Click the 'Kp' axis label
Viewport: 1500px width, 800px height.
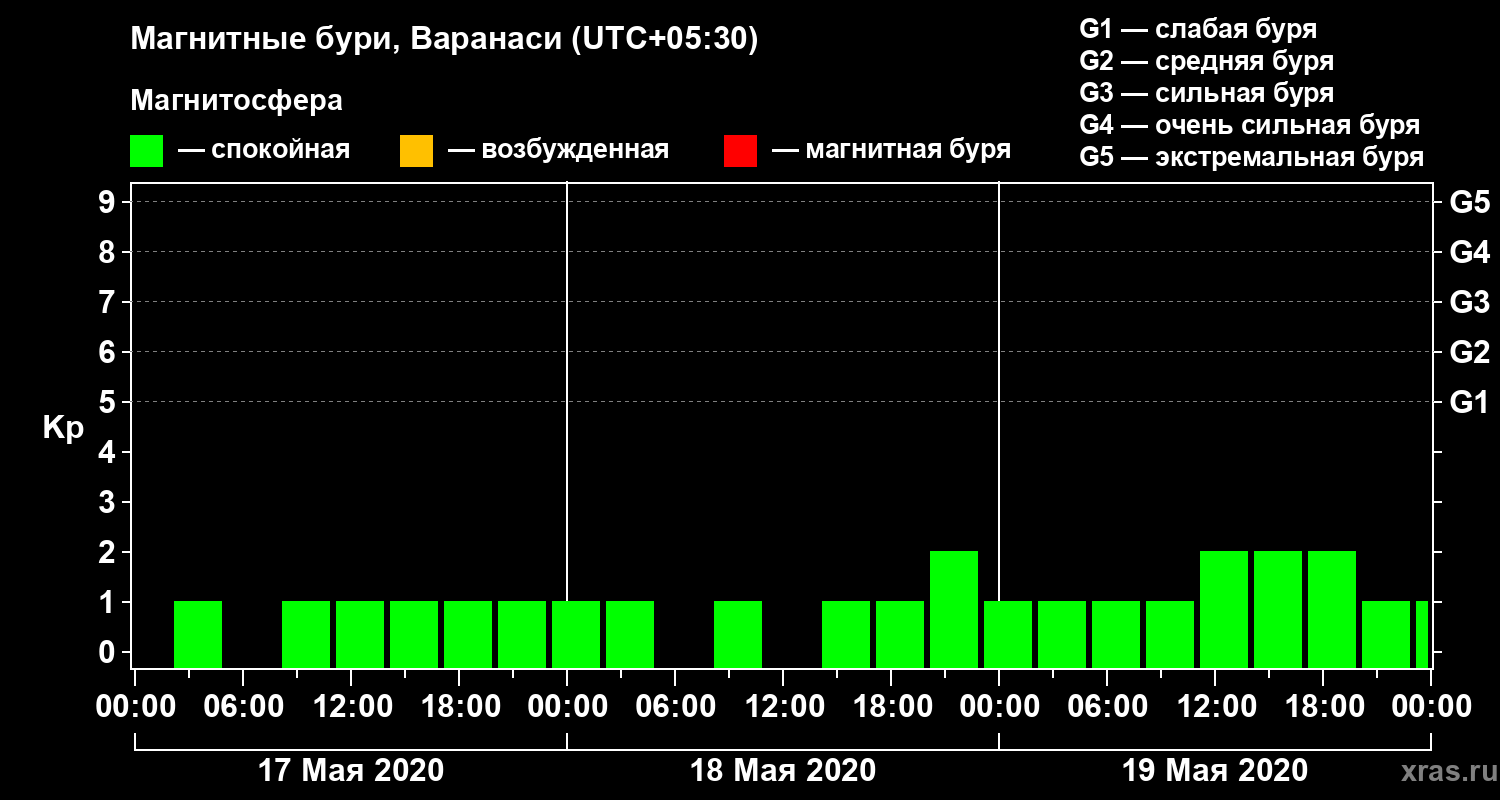pyautogui.click(x=63, y=429)
